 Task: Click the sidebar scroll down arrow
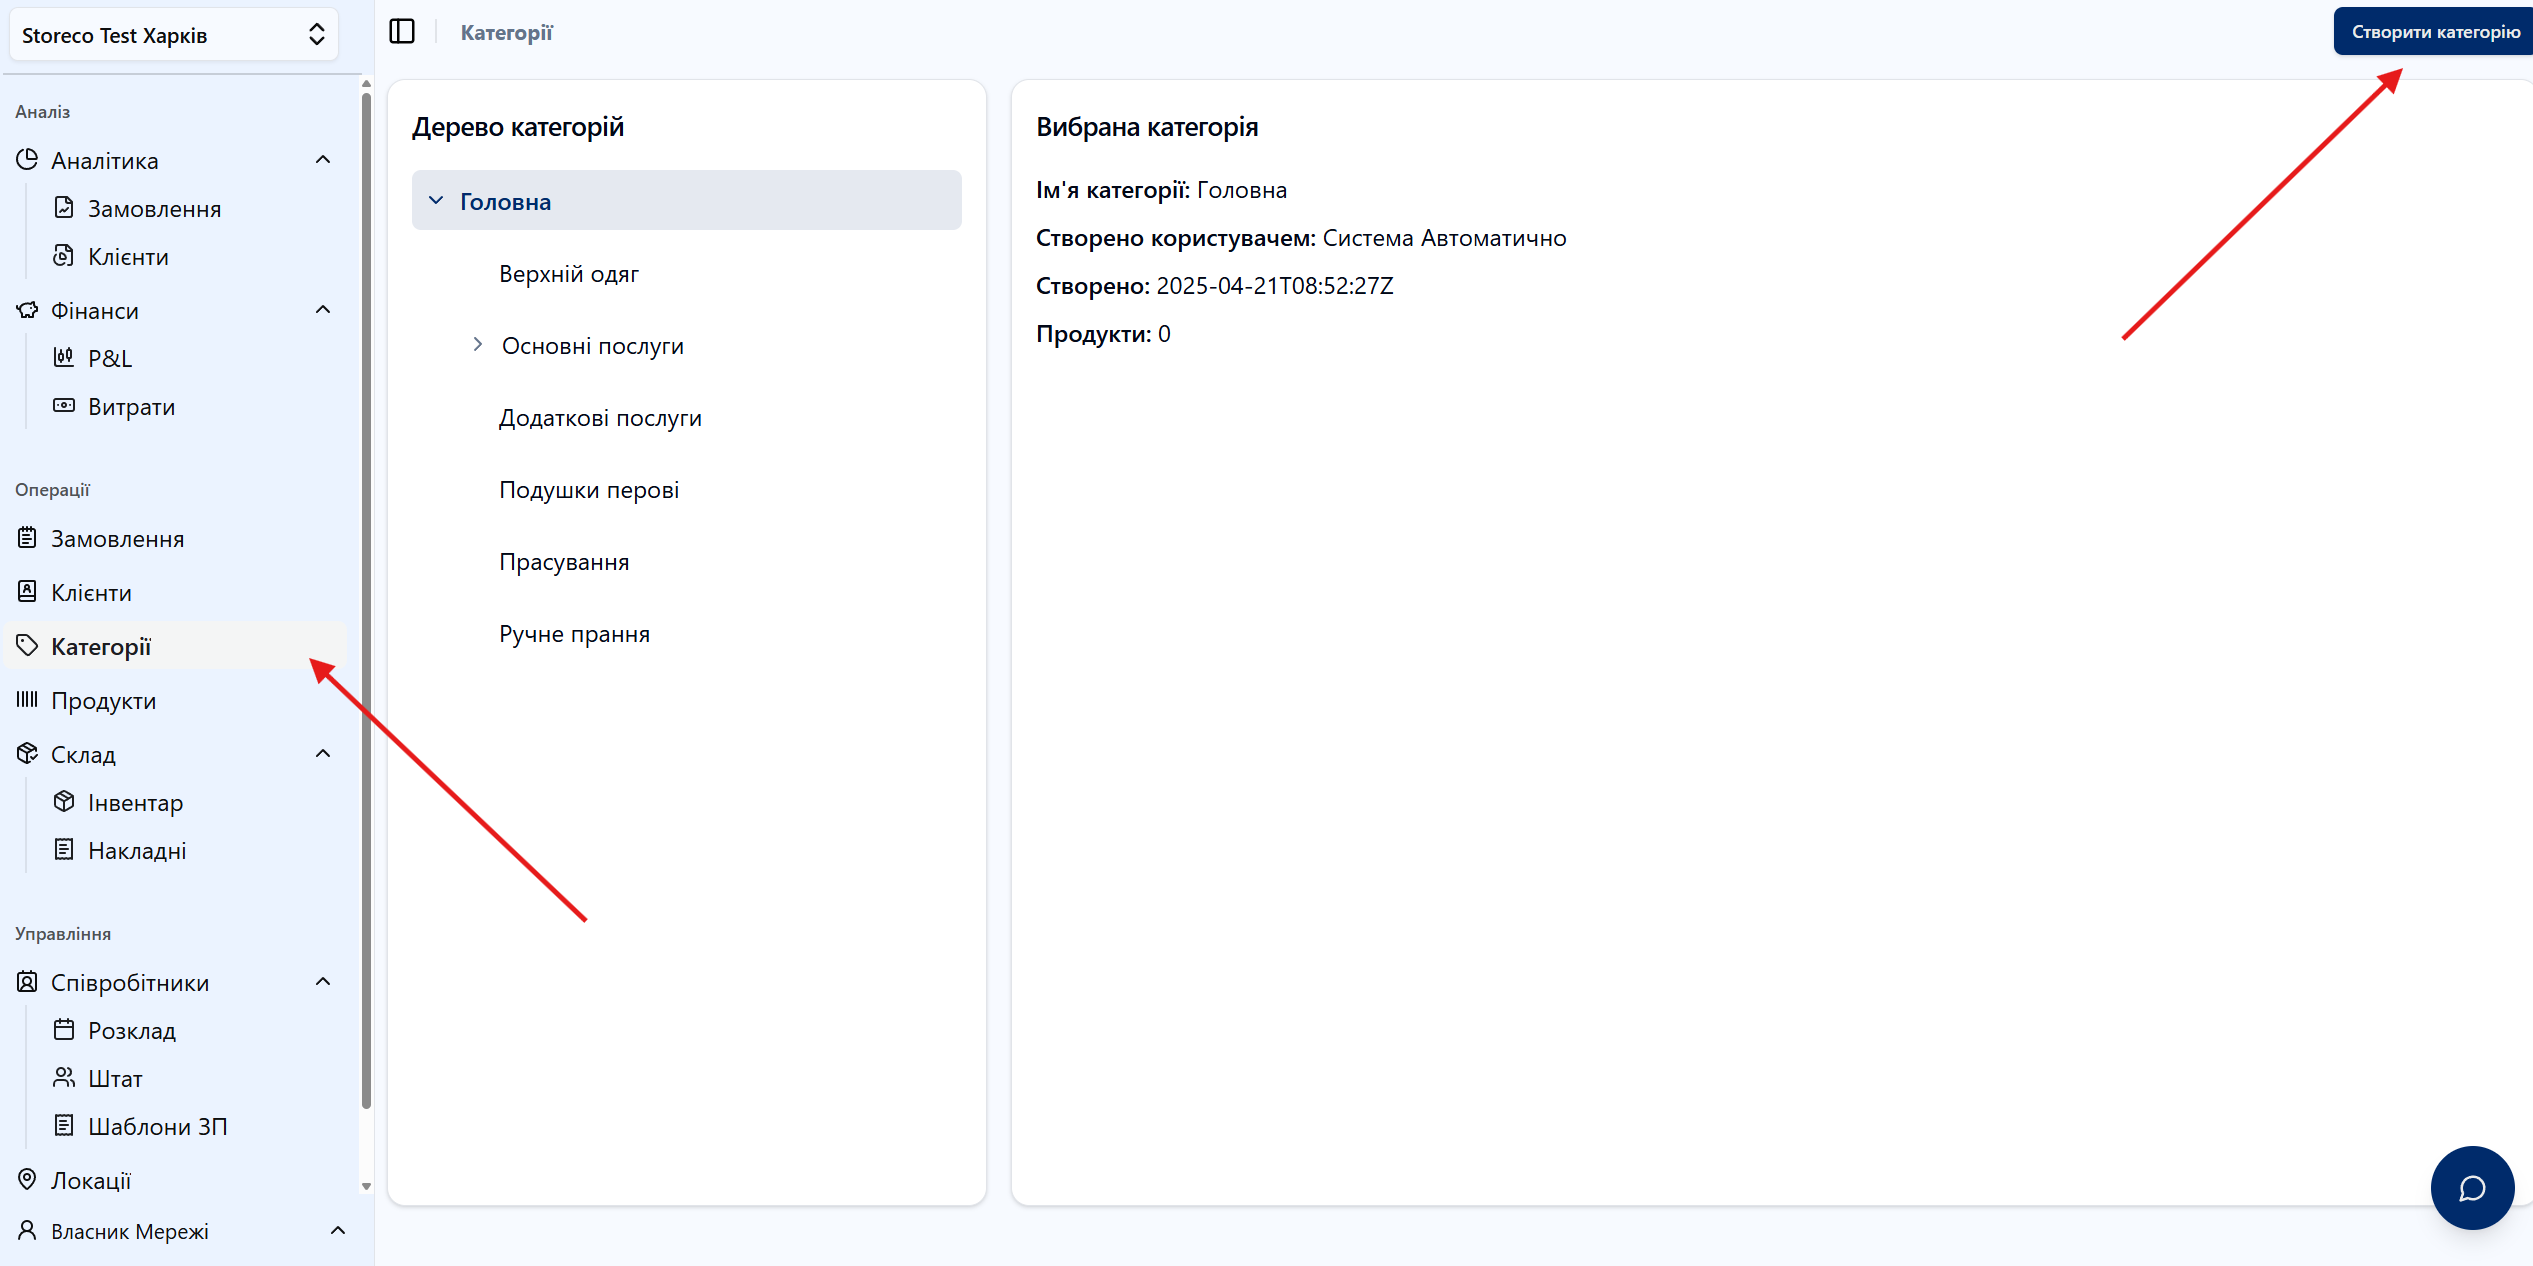click(366, 1186)
